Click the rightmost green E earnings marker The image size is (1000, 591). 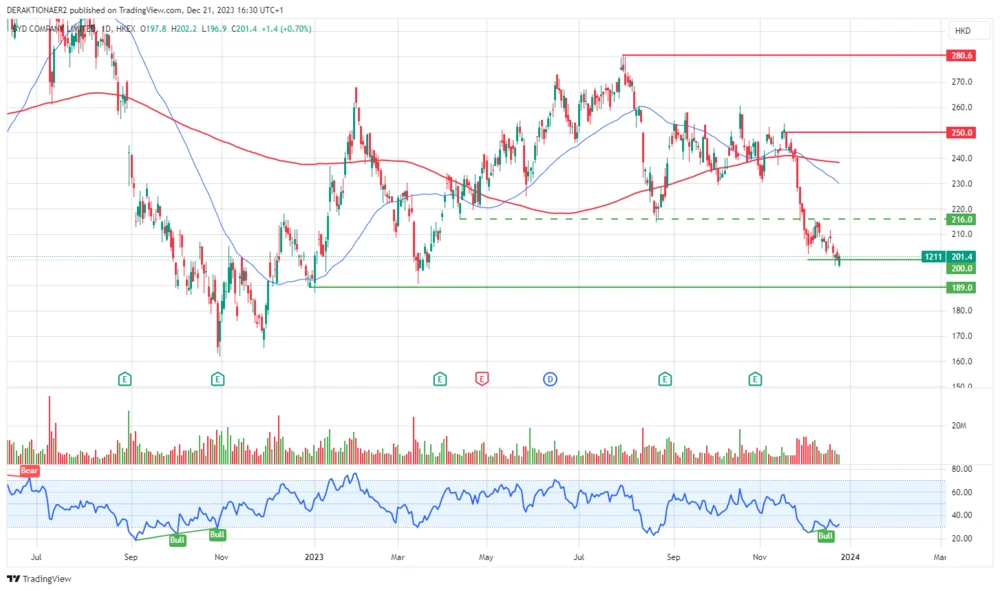(x=756, y=378)
